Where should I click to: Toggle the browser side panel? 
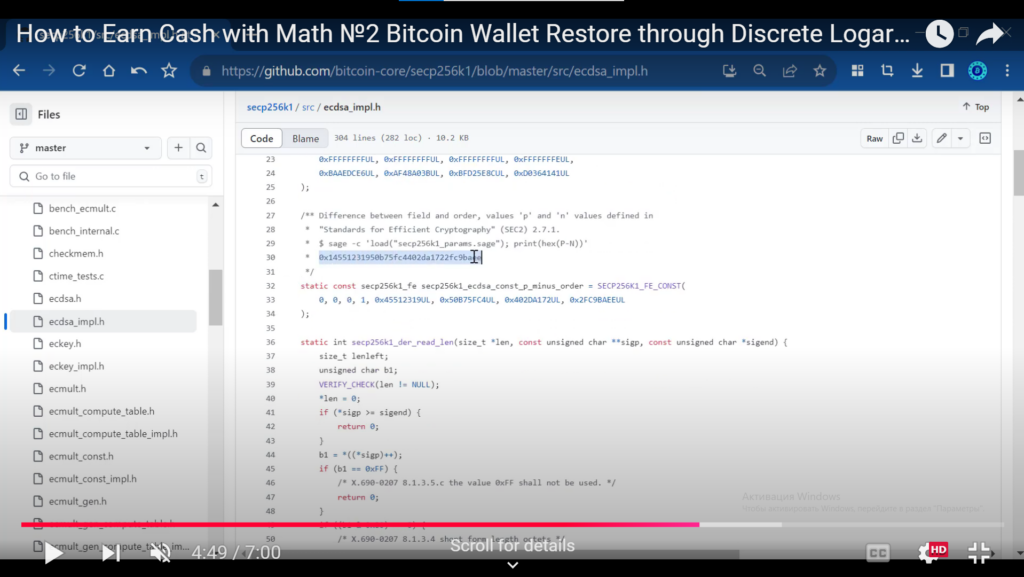(947, 70)
